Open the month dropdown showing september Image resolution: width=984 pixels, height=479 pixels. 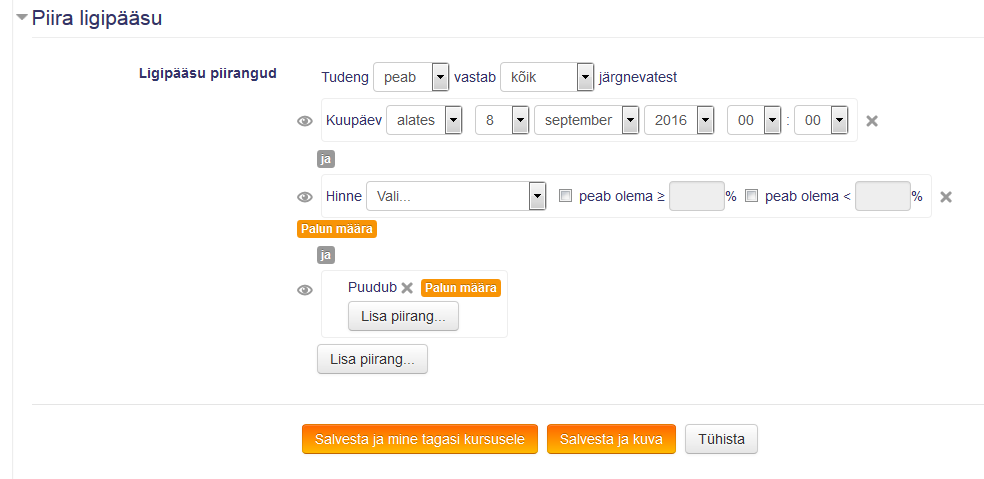click(x=586, y=120)
